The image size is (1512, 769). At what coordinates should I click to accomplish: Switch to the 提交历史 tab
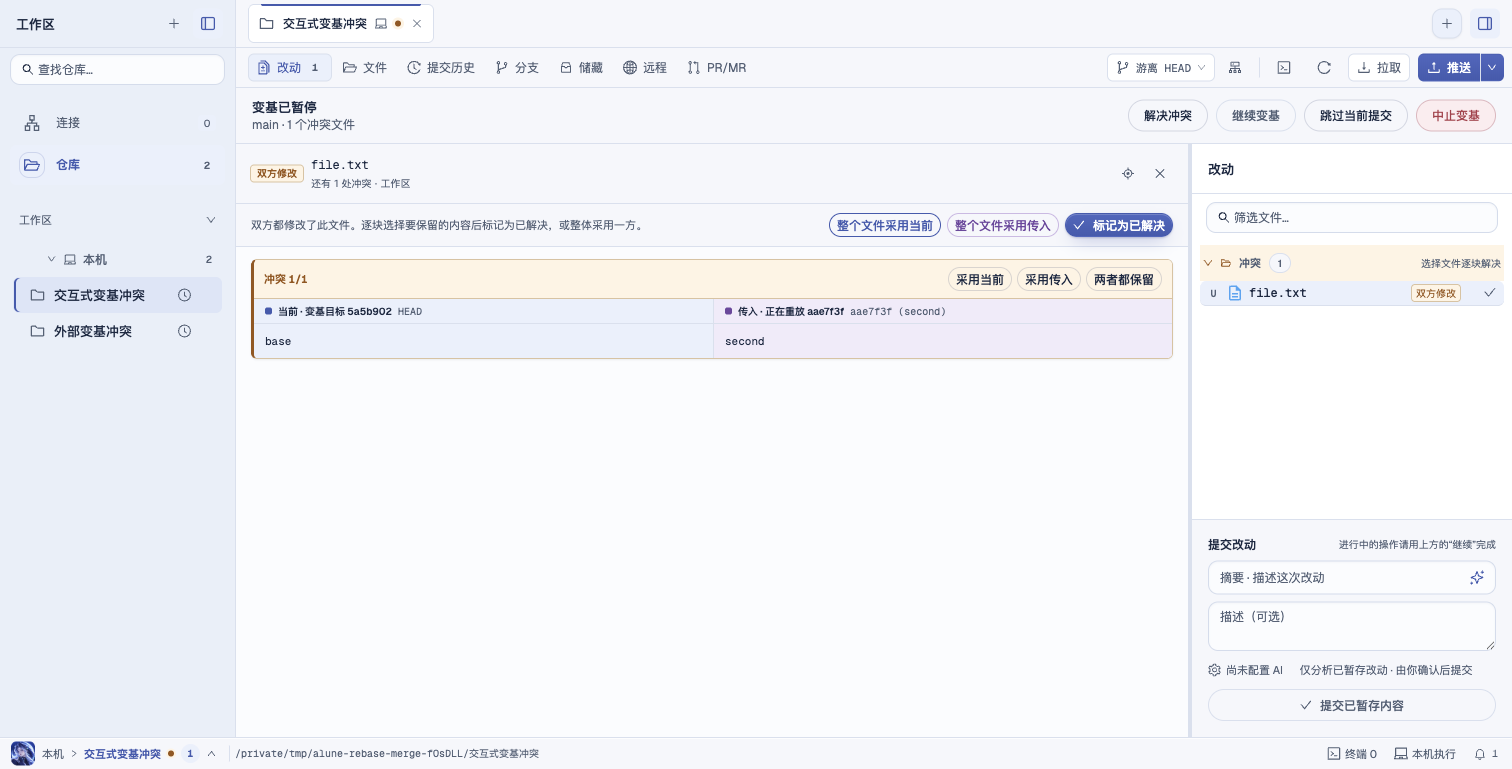[441, 68]
